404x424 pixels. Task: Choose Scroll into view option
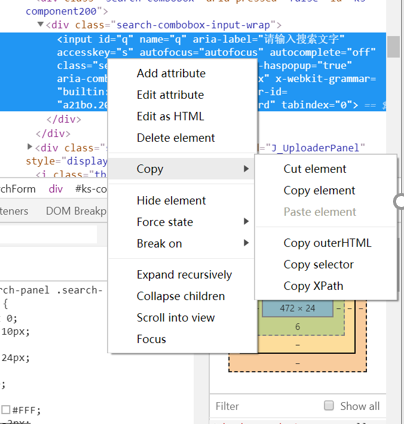(x=183, y=318)
